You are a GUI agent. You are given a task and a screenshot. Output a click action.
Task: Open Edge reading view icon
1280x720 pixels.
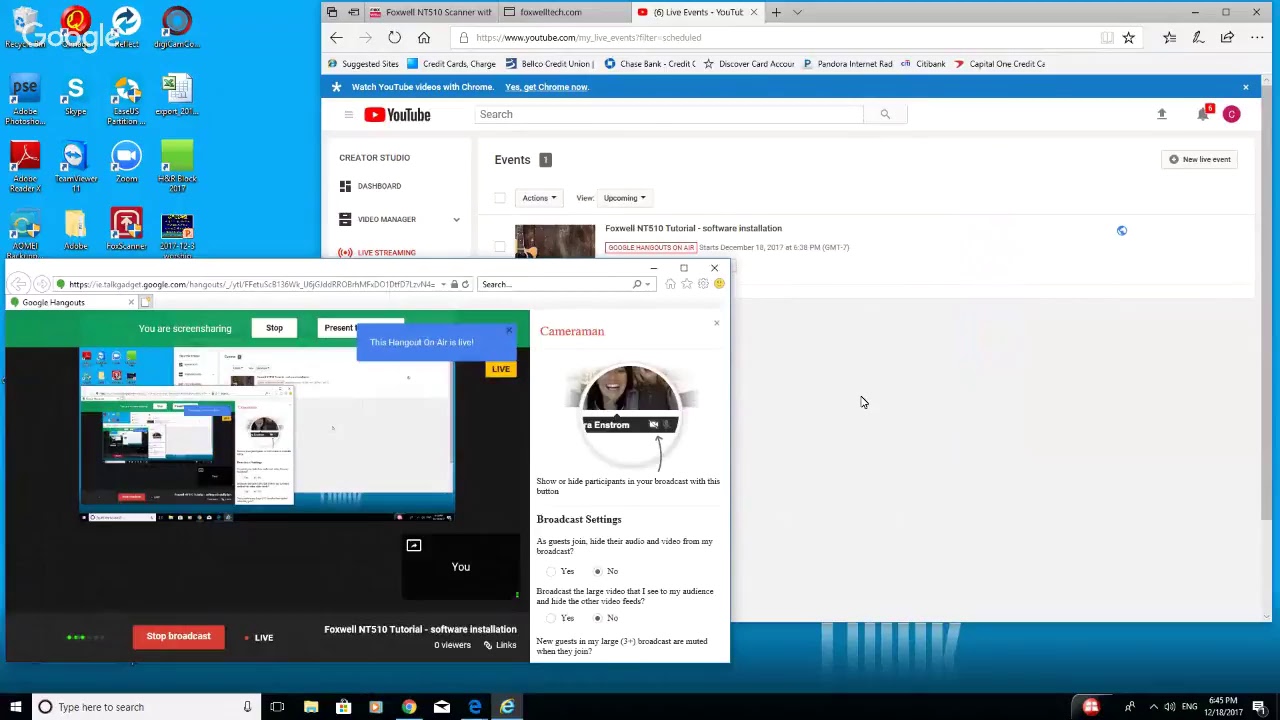coord(1107,38)
